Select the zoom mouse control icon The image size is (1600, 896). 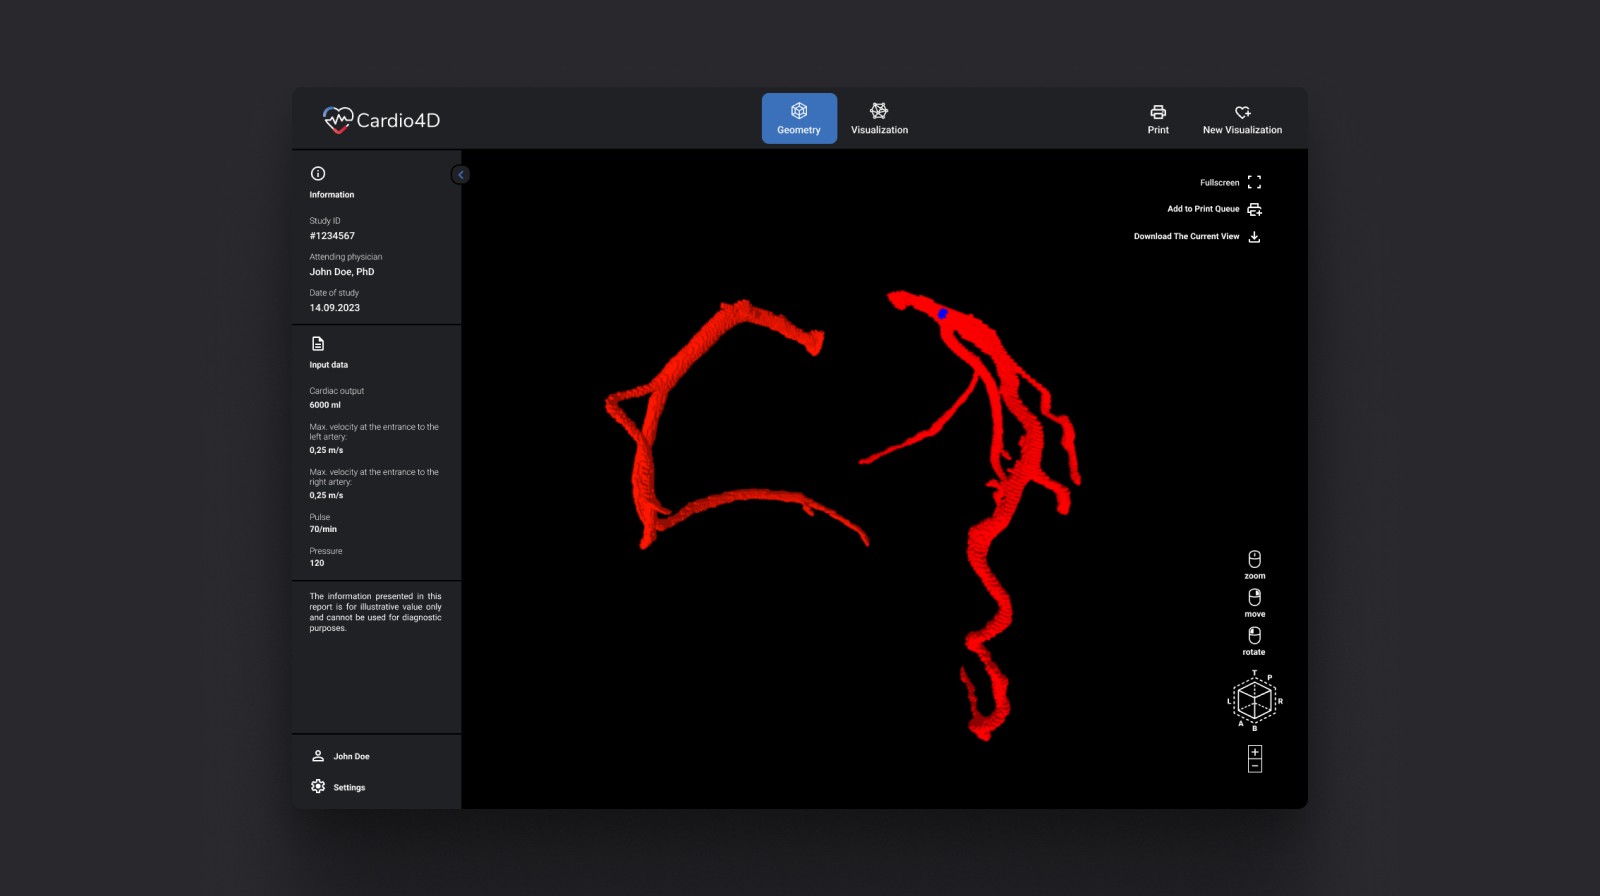[x=1254, y=559]
